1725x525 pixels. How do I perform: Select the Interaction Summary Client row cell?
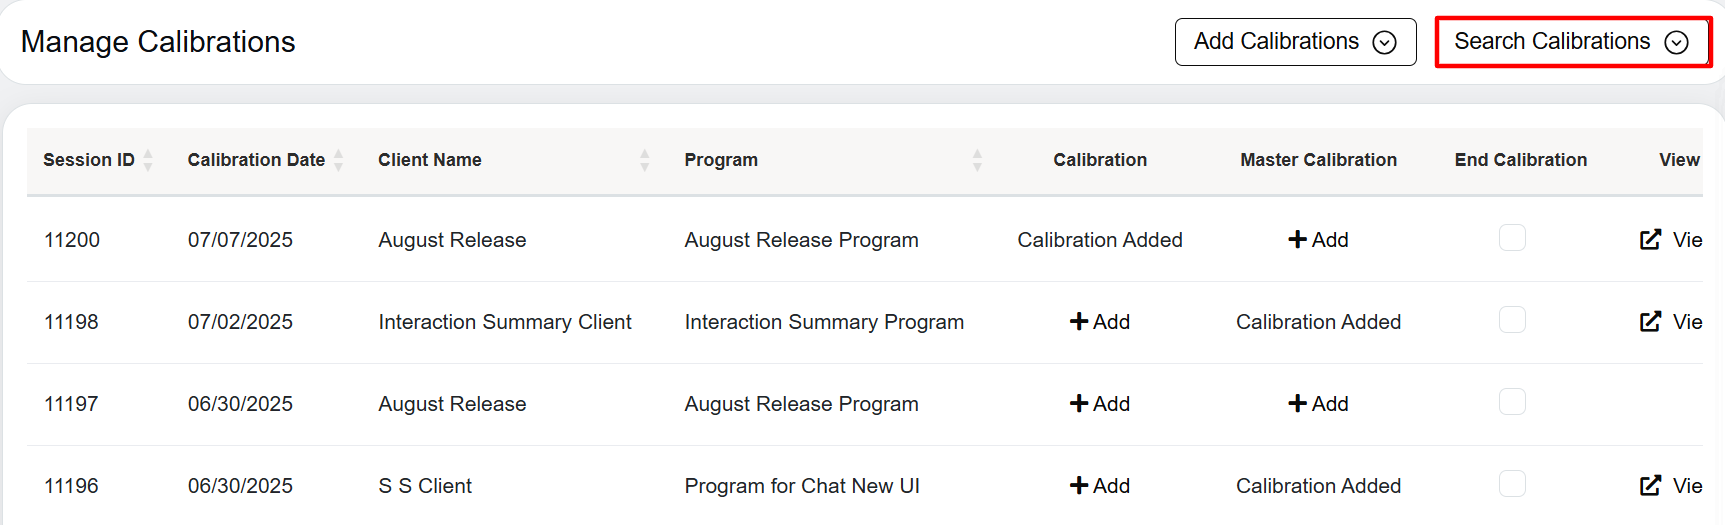tap(505, 322)
